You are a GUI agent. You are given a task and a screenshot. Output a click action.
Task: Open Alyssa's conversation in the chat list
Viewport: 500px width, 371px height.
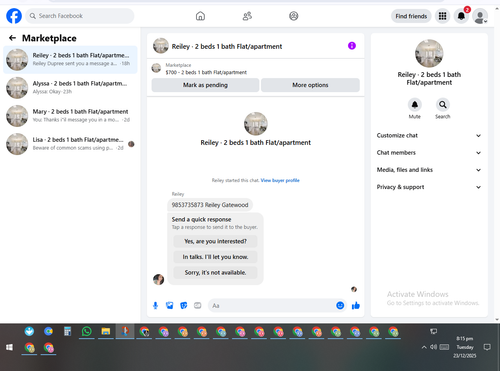pyautogui.click(x=70, y=88)
